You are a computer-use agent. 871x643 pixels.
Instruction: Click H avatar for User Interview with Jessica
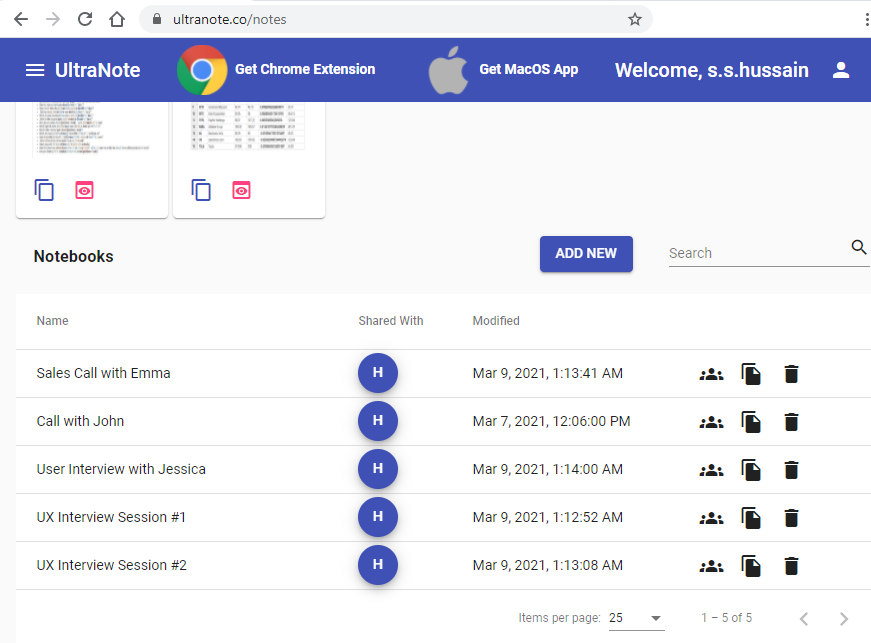(378, 469)
